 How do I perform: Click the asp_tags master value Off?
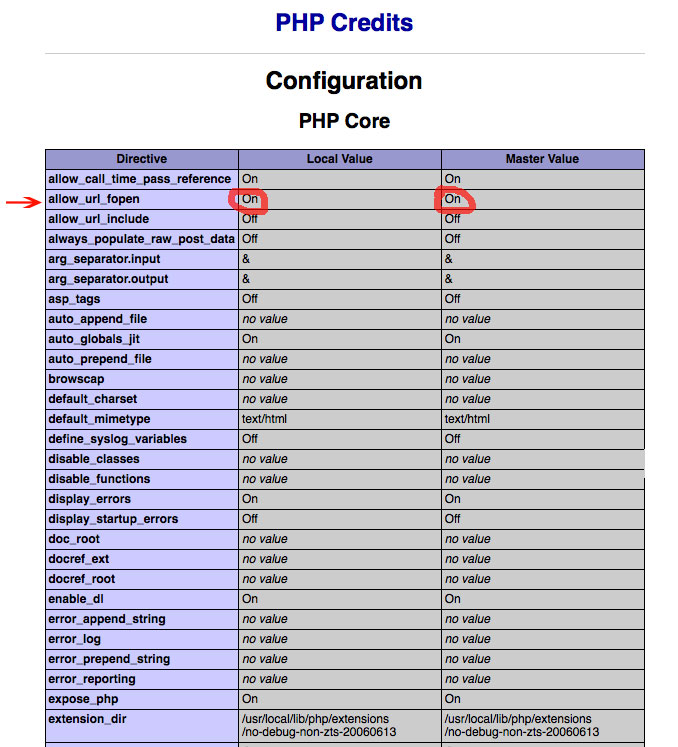(453, 299)
